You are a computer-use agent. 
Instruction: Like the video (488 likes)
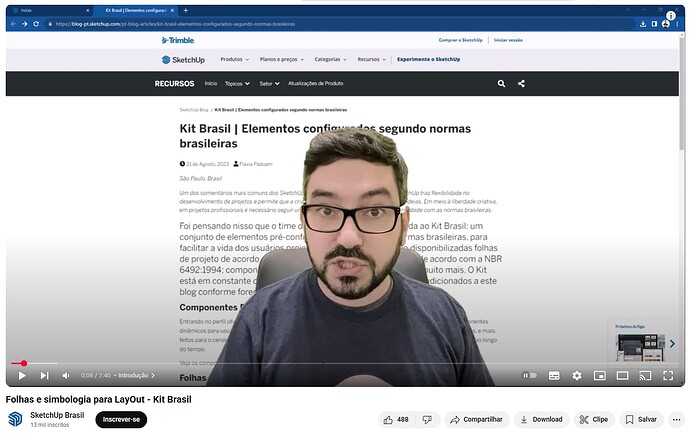click(x=396, y=419)
